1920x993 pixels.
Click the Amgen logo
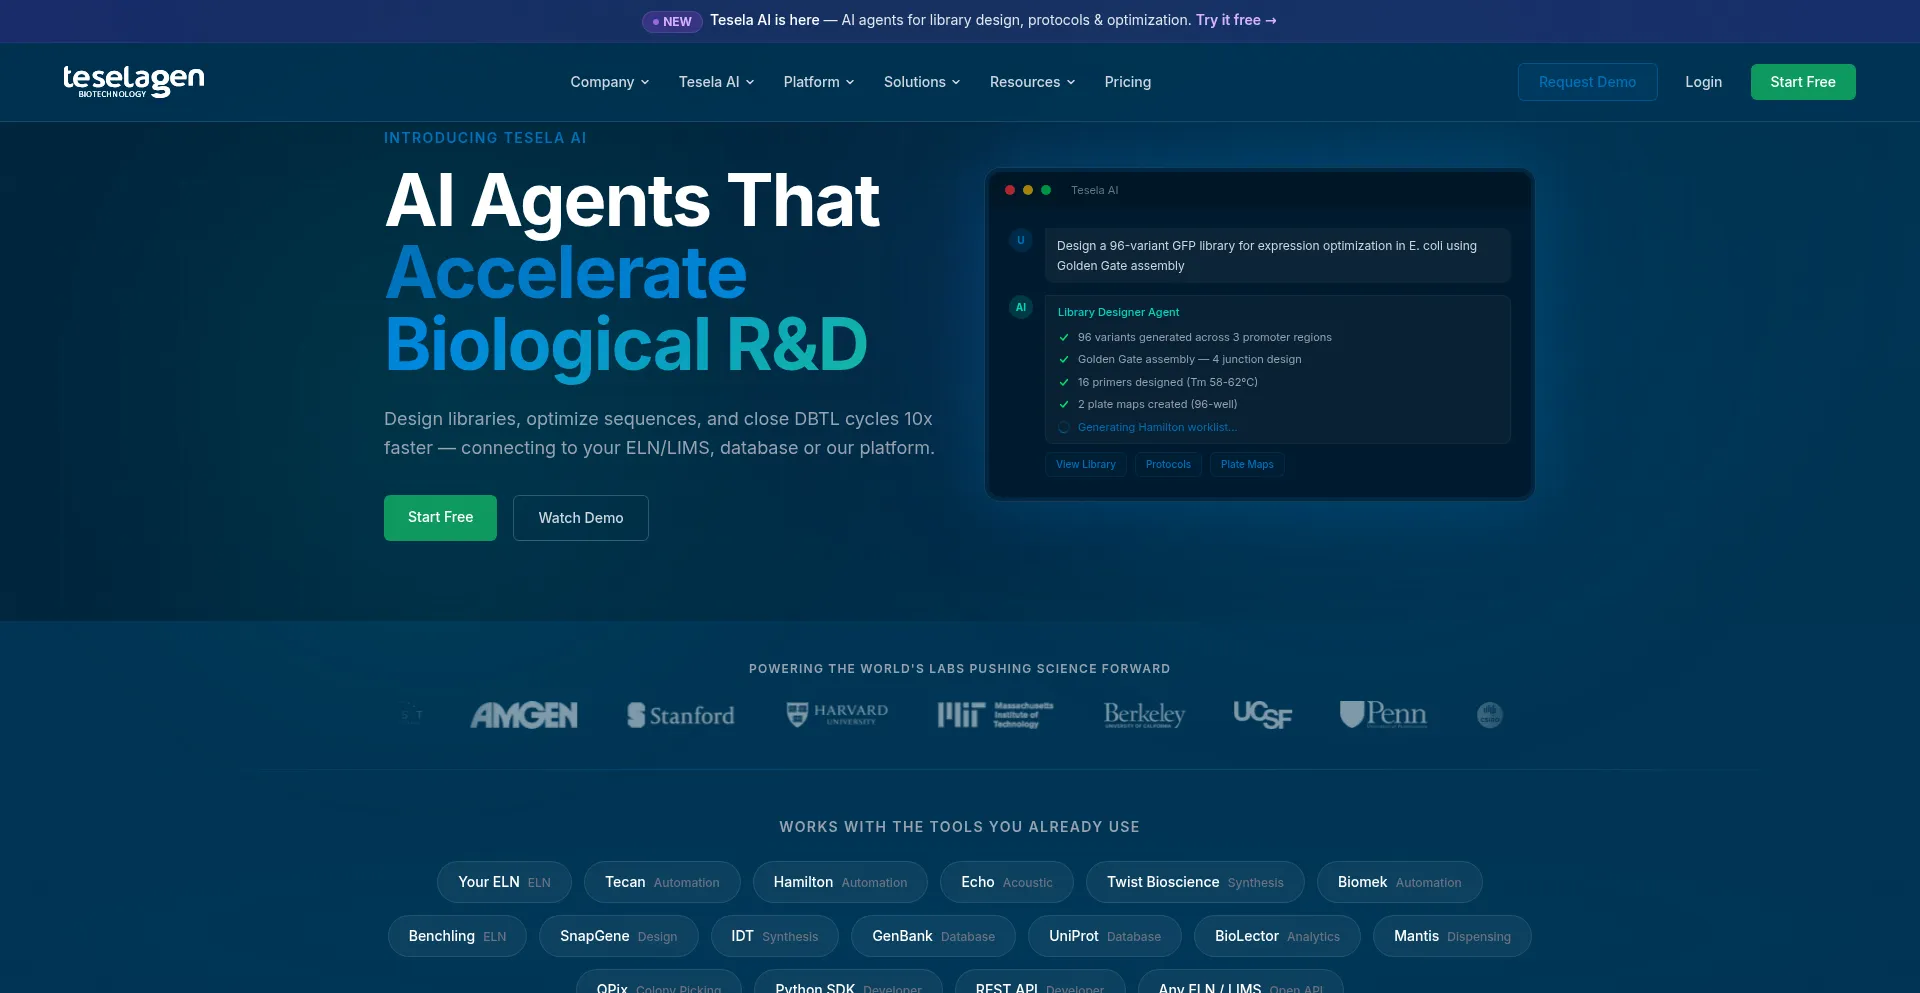point(524,715)
